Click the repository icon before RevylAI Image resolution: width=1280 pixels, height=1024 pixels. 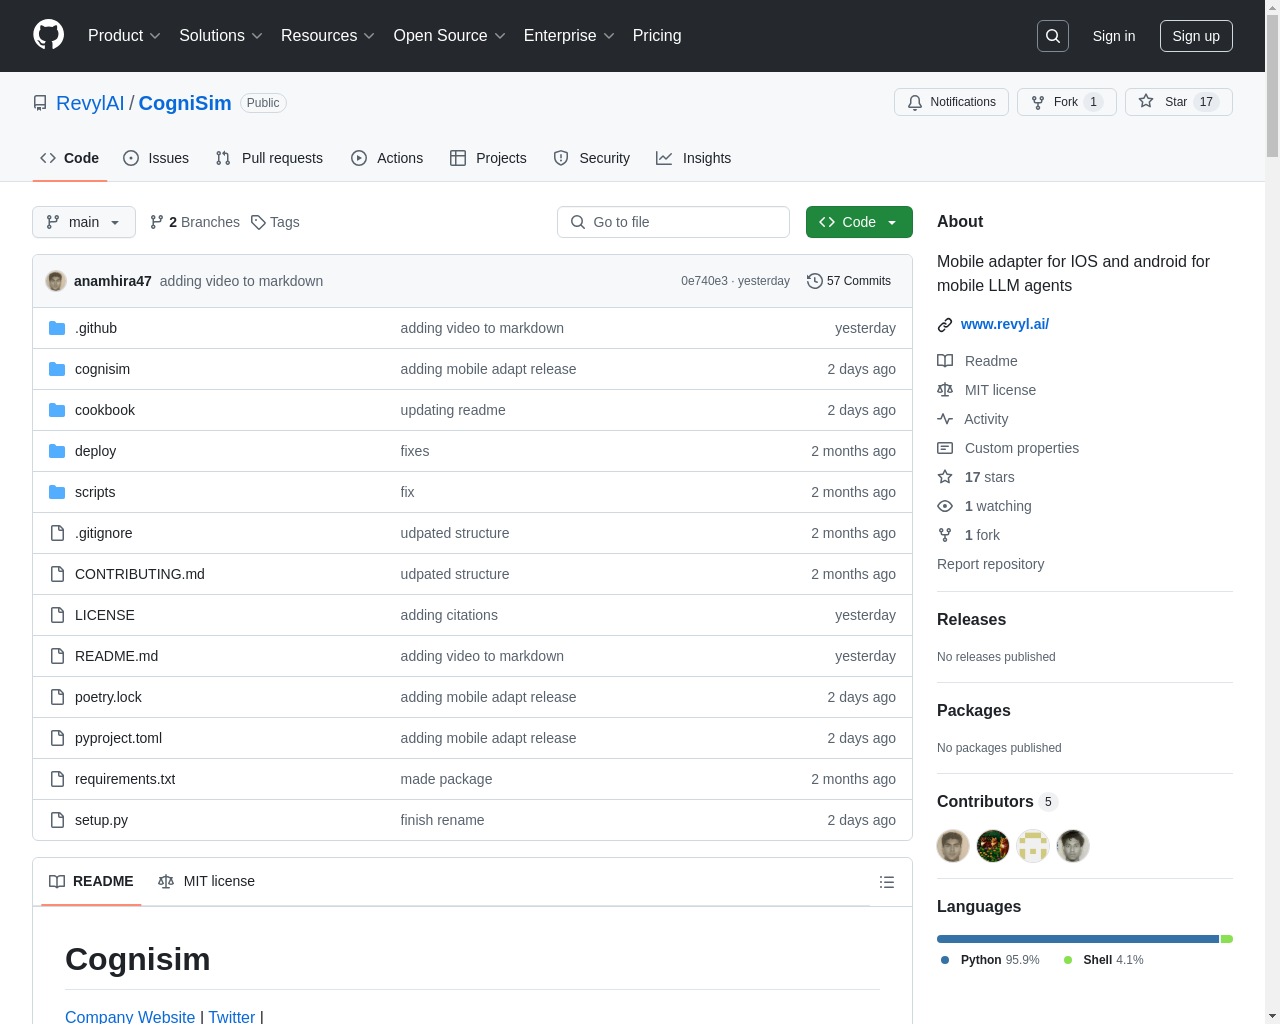pos(40,103)
